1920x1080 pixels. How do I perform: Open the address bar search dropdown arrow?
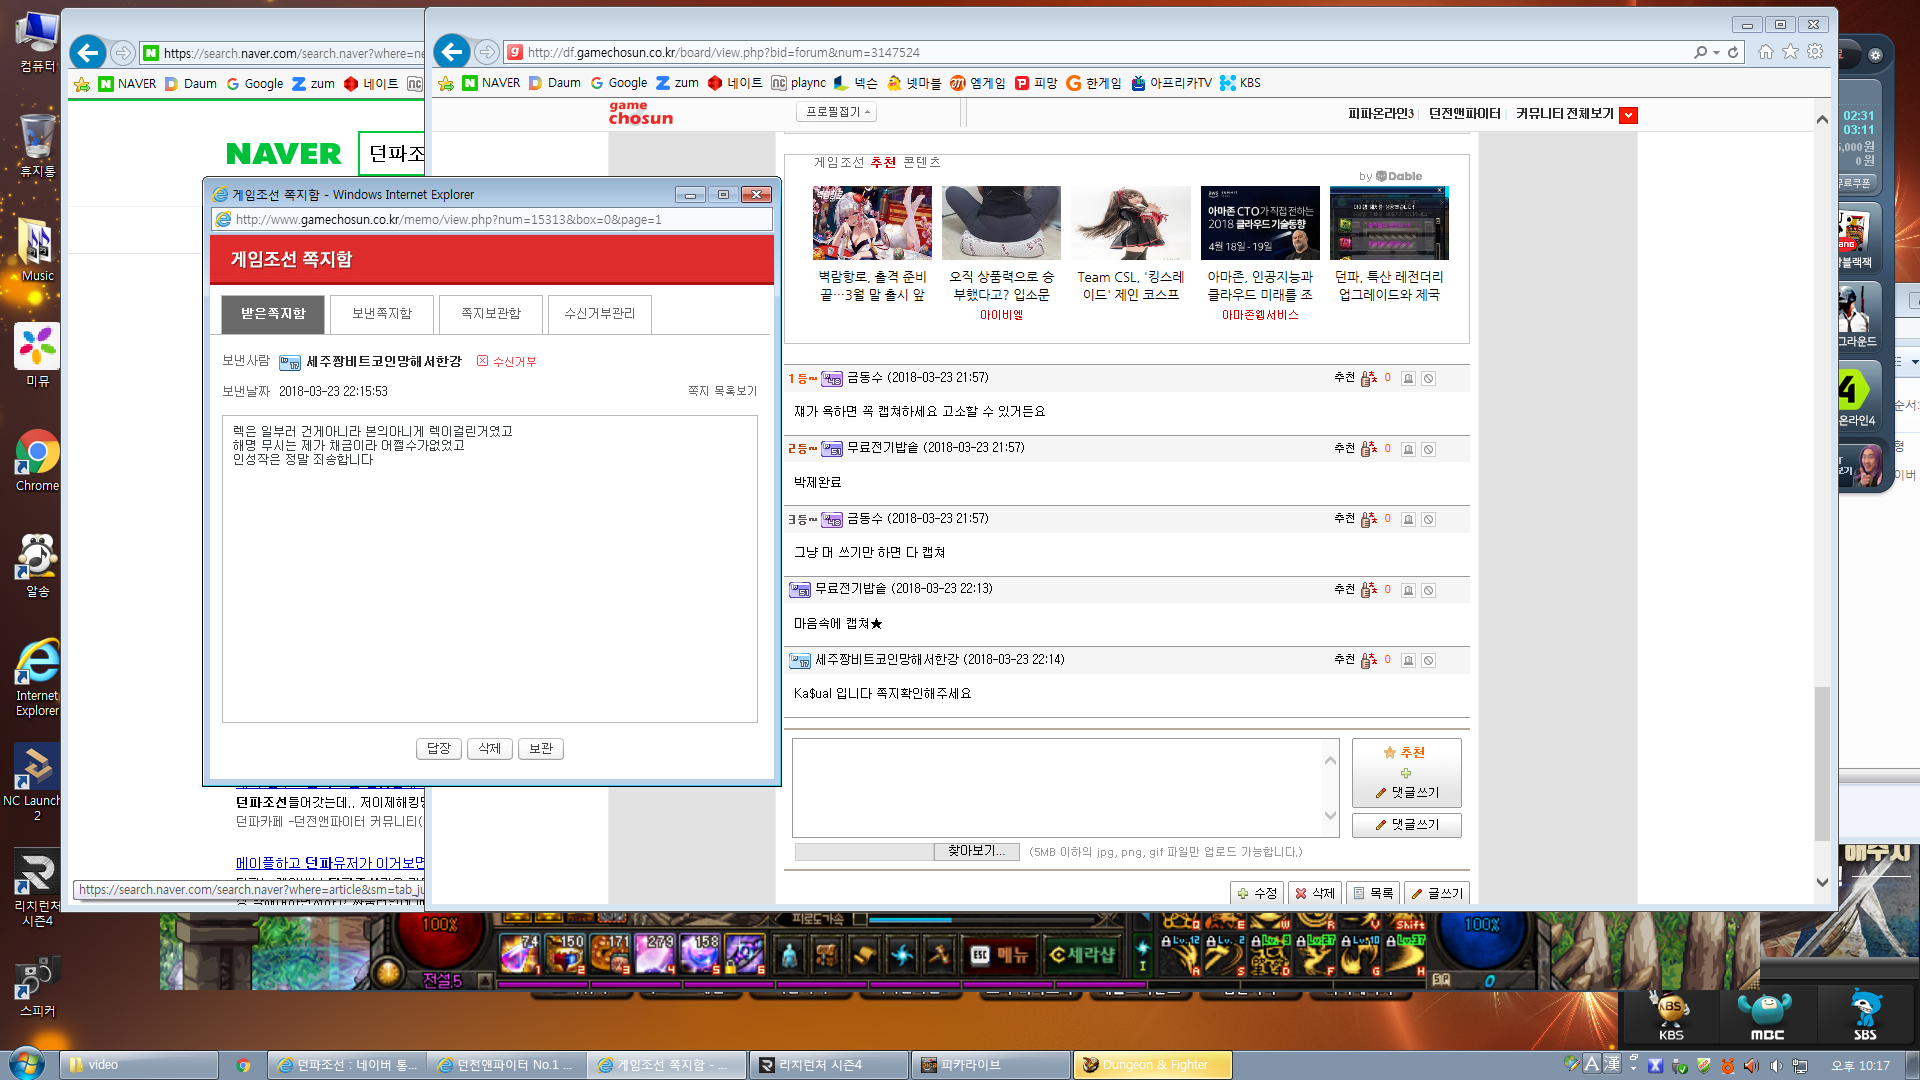click(1716, 52)
